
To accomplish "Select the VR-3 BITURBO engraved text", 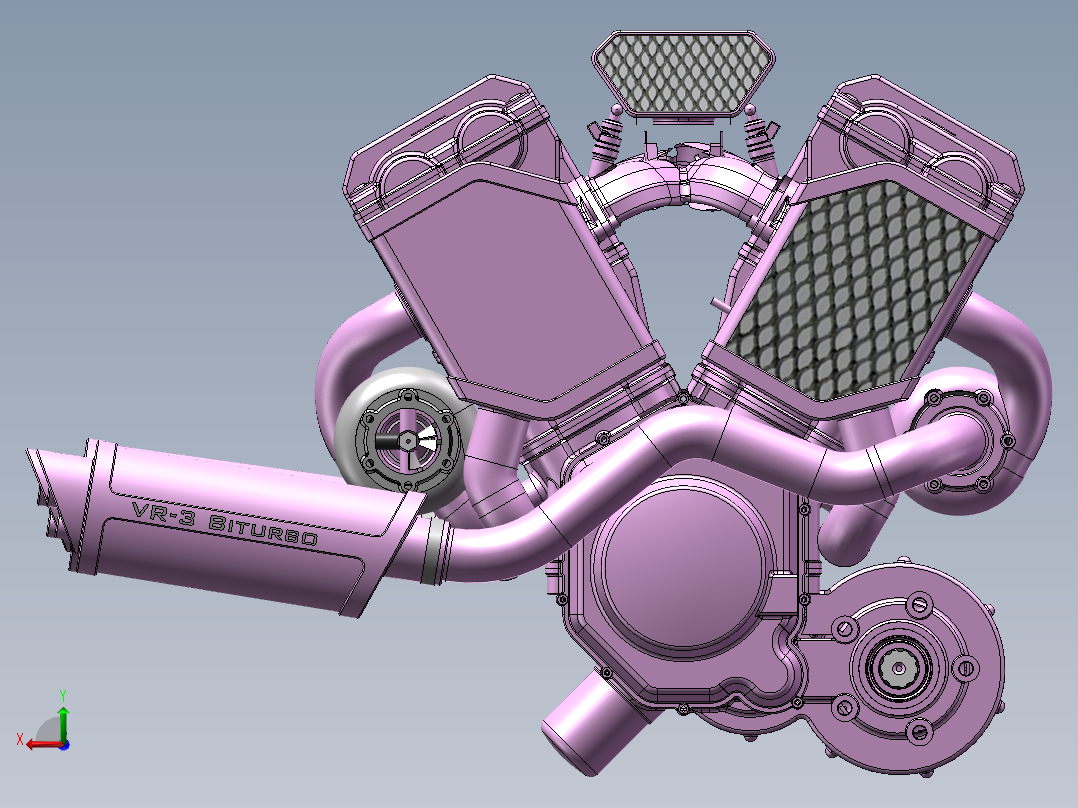I will tap(225, 523).
